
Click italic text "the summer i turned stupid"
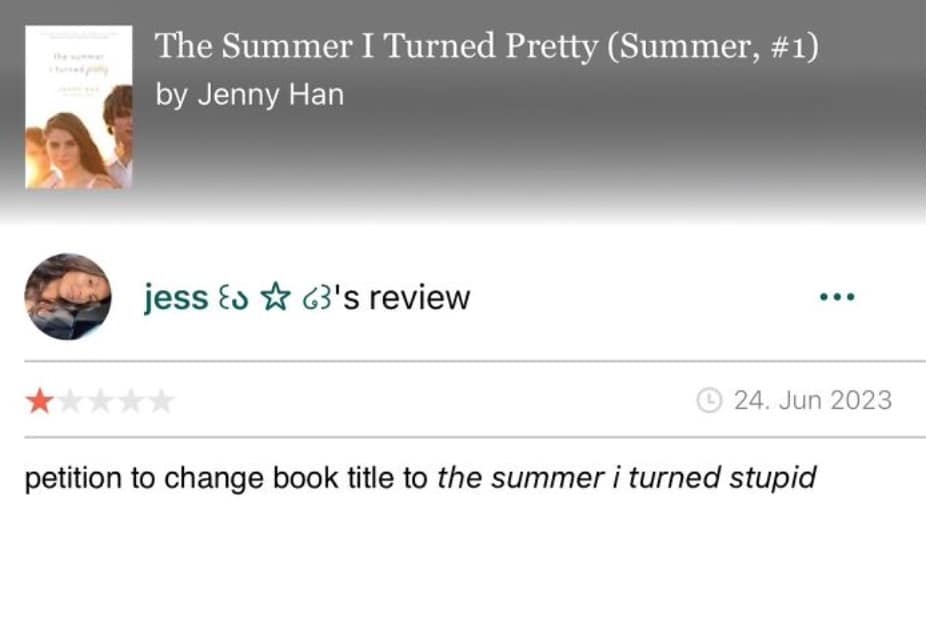(x=627, y=478)
